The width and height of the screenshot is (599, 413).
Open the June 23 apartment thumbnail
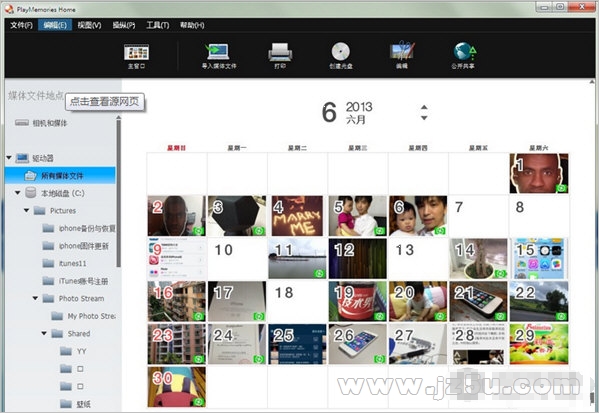[176, 344]
